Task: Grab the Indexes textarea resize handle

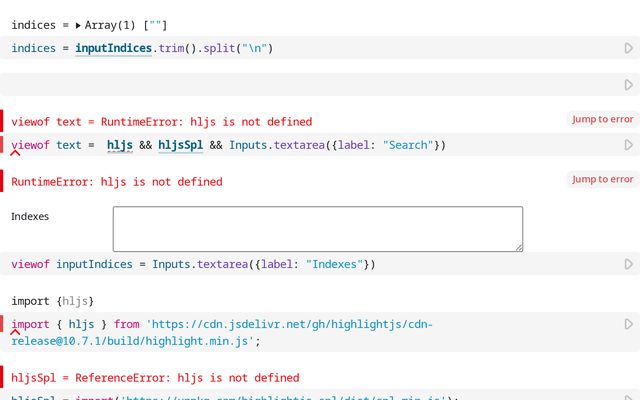Action: tap(518, 246)
